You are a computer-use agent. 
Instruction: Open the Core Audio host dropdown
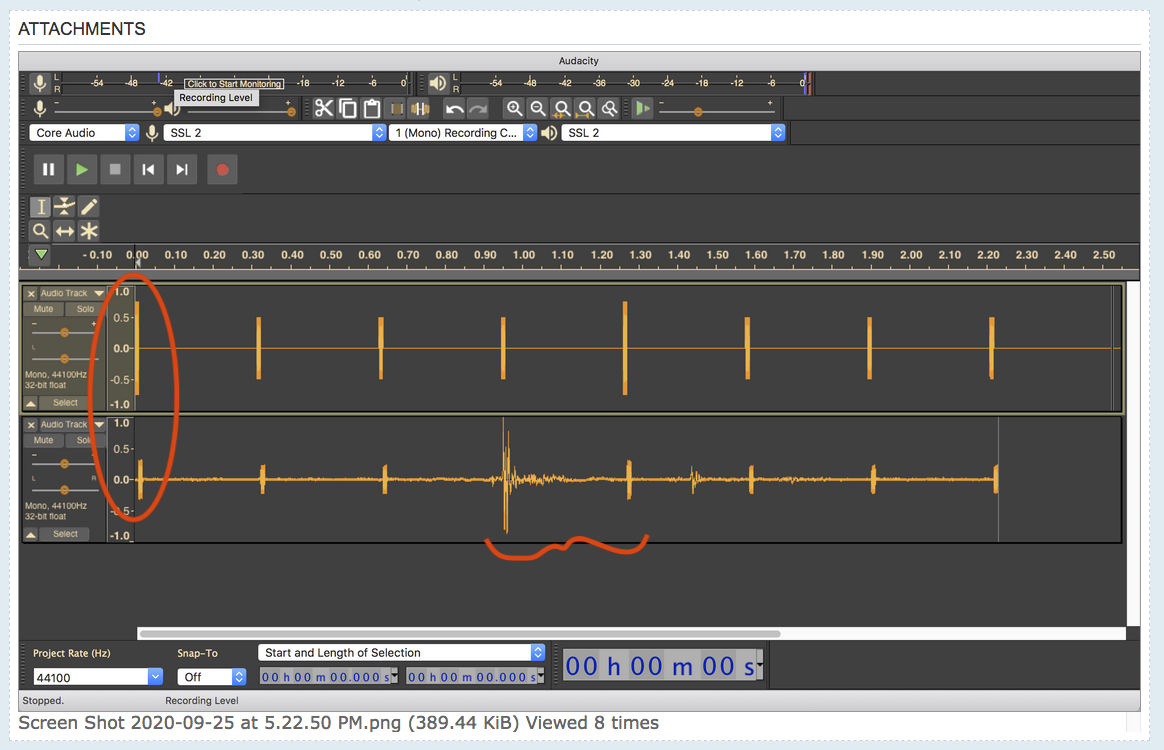pyautogui.click(x=85, y=132)
